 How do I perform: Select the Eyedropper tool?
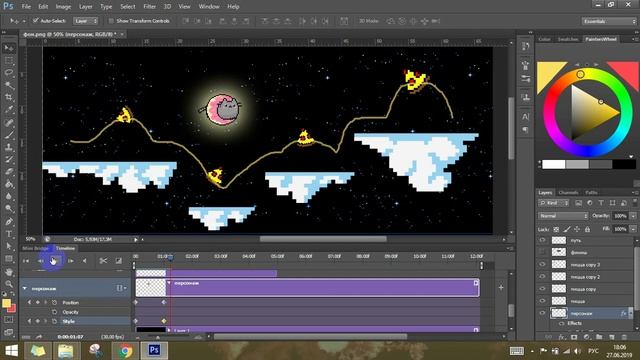(9, 110)
